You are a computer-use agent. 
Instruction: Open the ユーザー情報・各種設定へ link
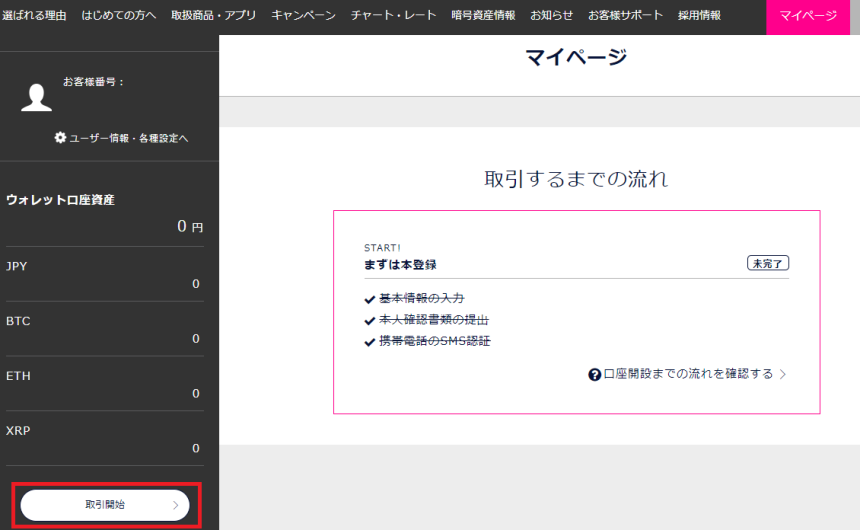[x=128, y=138]
